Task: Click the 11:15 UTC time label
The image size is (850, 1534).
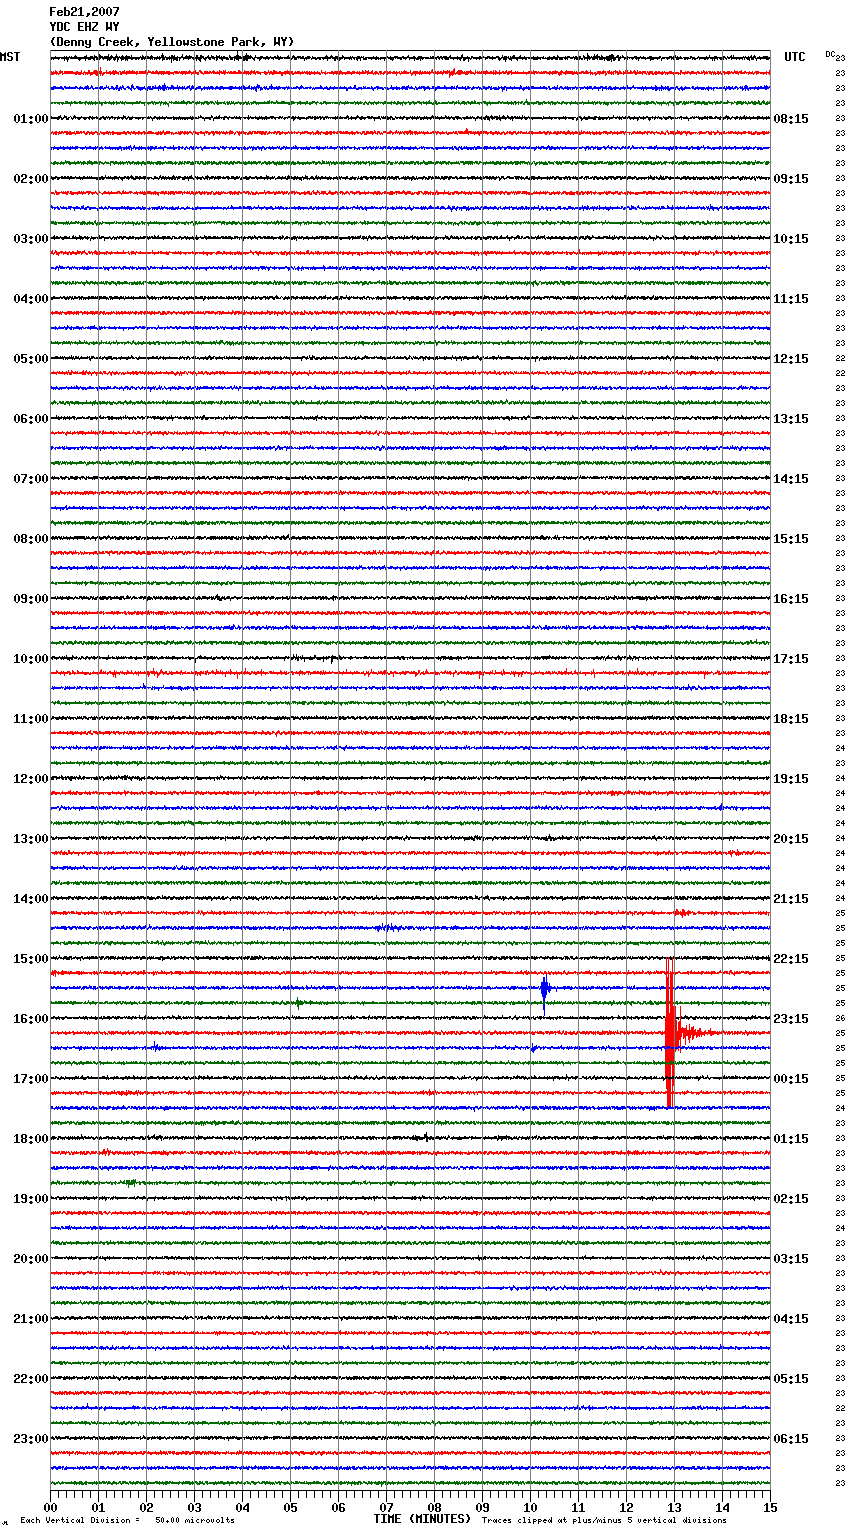Action: [791, 299]
